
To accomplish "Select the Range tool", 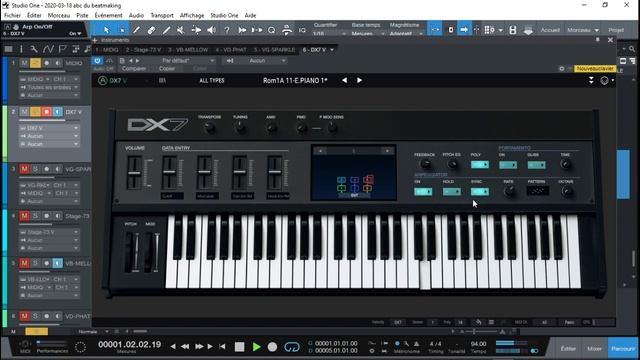I will coord(122,30).
